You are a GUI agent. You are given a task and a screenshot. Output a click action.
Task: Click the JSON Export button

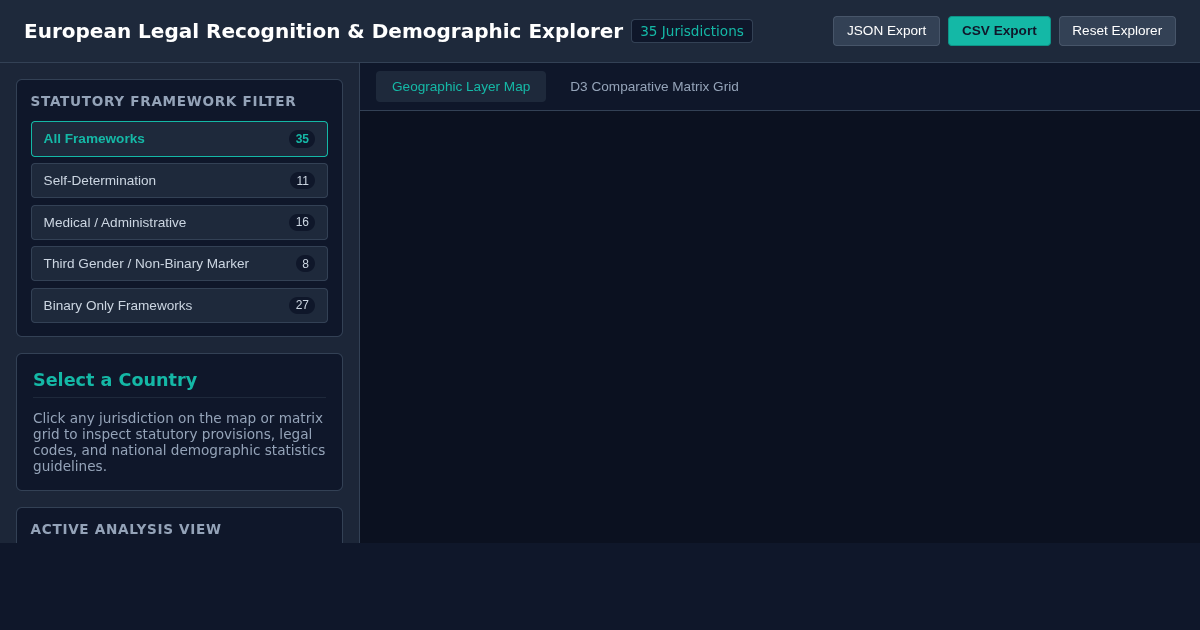tap(886, 31)
